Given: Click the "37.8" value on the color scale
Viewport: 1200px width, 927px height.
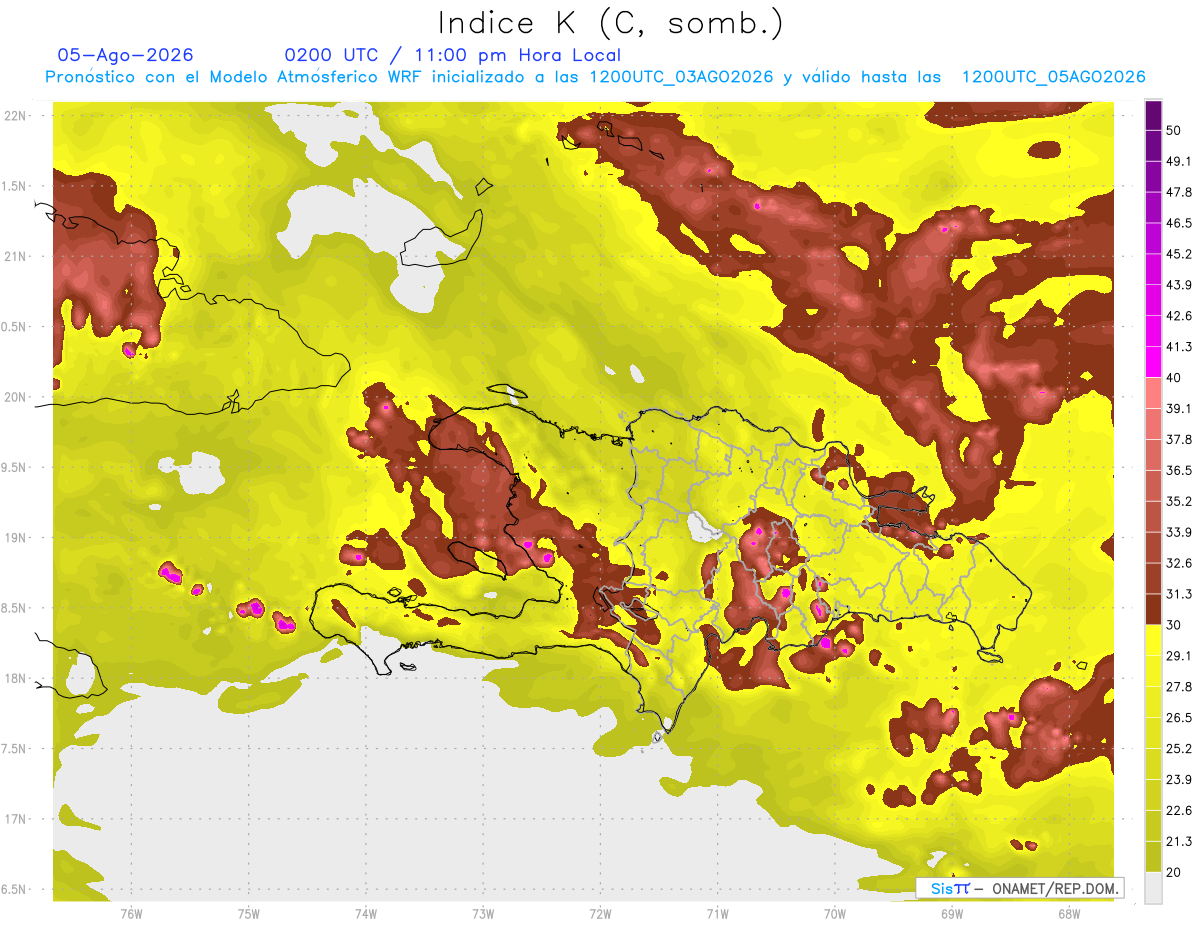Looking at the screenshot, I should pos(1178,439).
